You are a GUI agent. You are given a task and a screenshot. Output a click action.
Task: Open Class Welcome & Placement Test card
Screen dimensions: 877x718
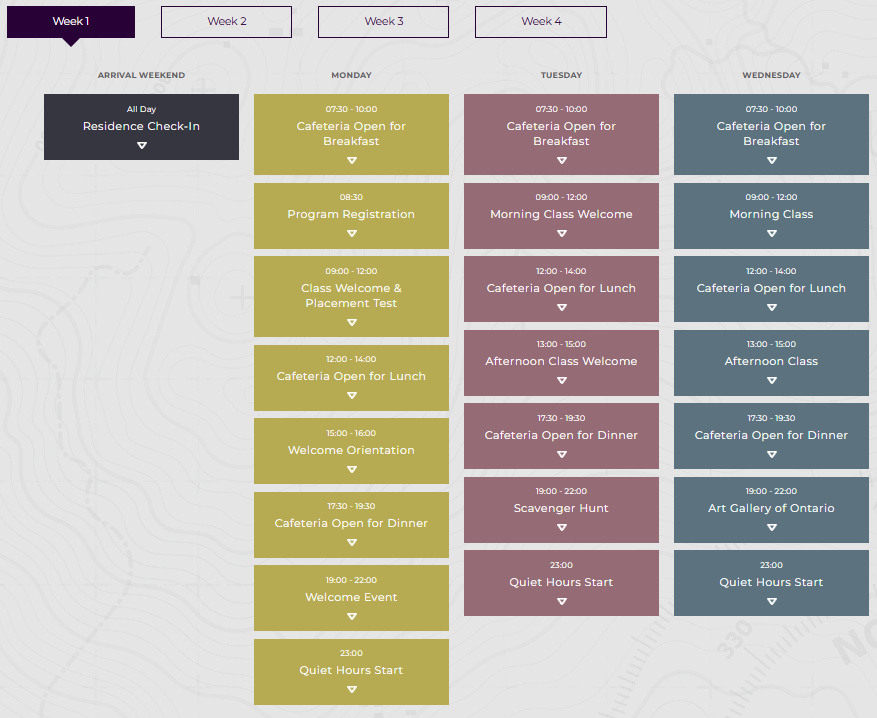click(351, 296)
